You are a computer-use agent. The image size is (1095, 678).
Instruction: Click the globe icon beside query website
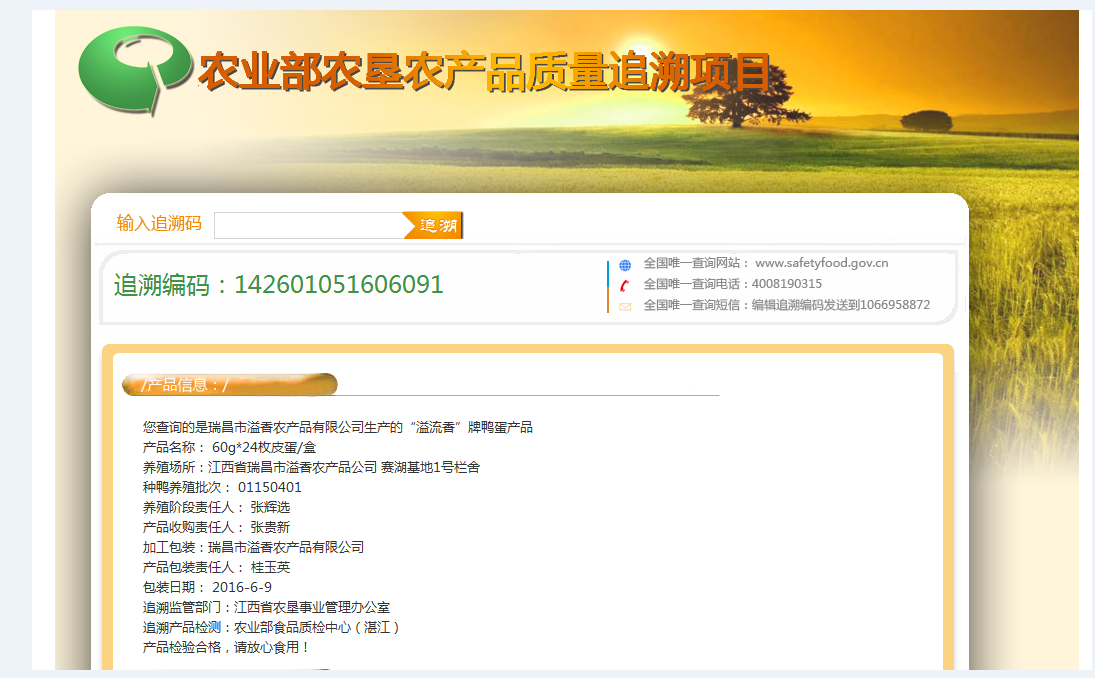pos(625,265)
